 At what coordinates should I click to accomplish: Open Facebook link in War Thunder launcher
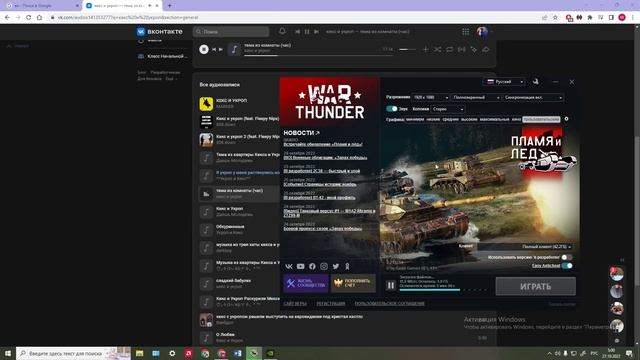pyautogui.click(x=312, y=267)
